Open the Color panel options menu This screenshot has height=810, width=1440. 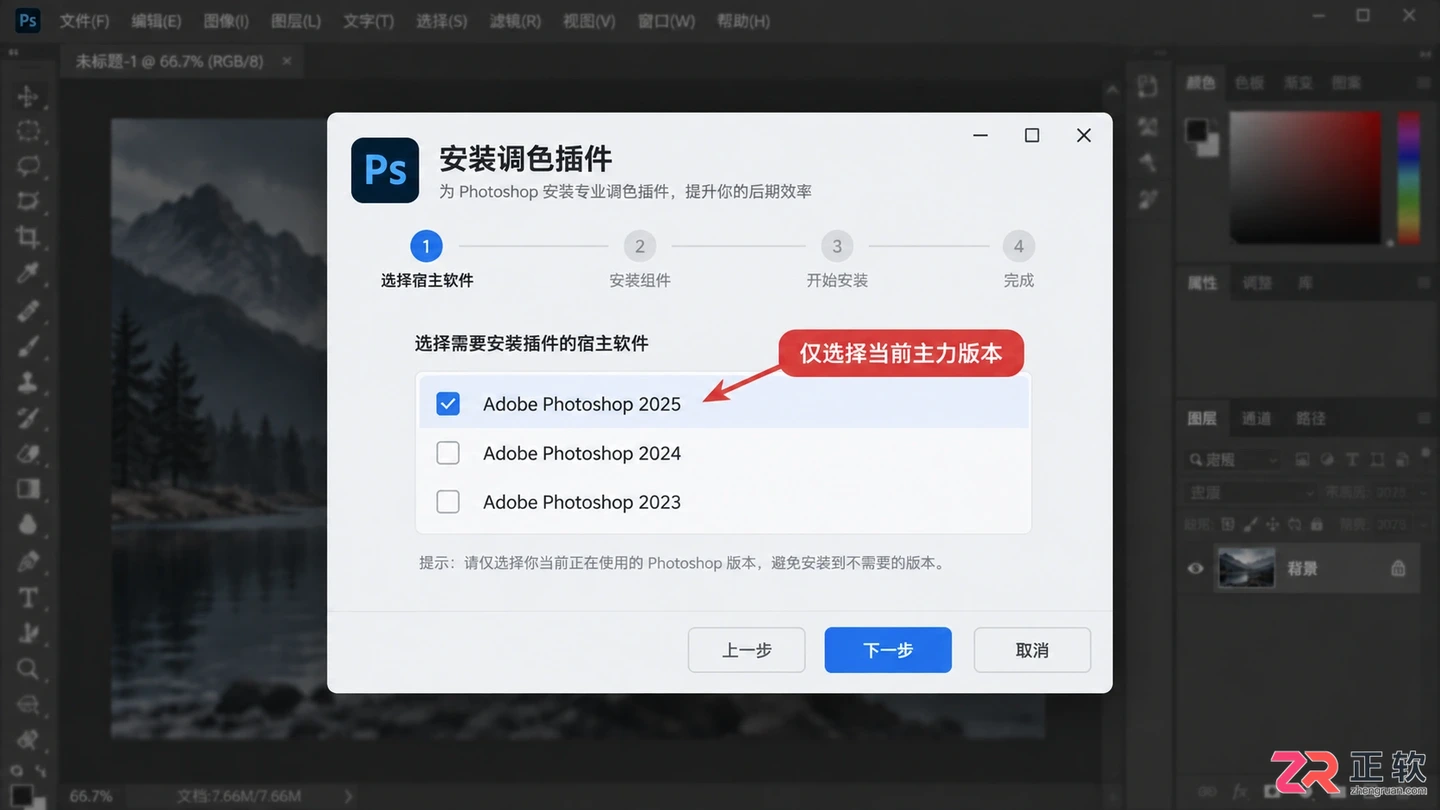click(x=1423, y=83)
